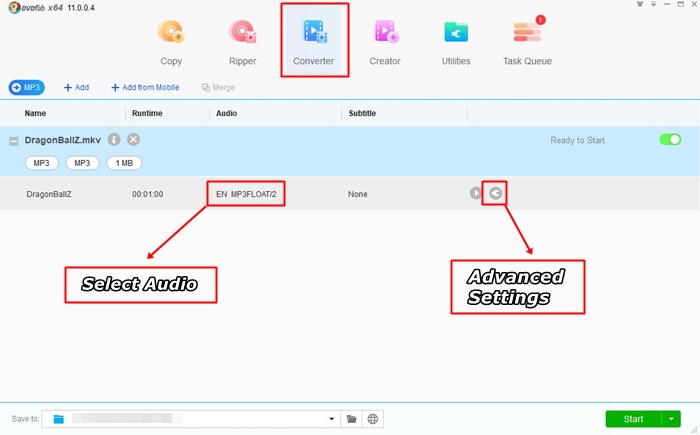Open the Ripper module
This screenshot has height=435, width=700.
coord(242,42)
